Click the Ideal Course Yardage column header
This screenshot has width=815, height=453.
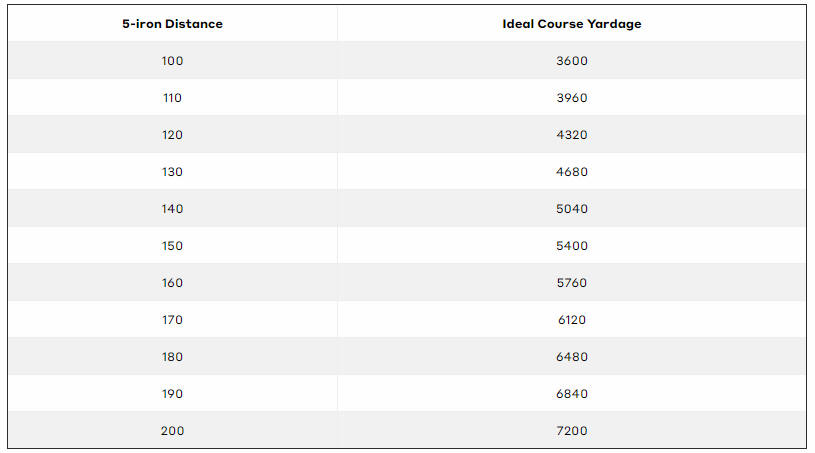tap(572, 24)
